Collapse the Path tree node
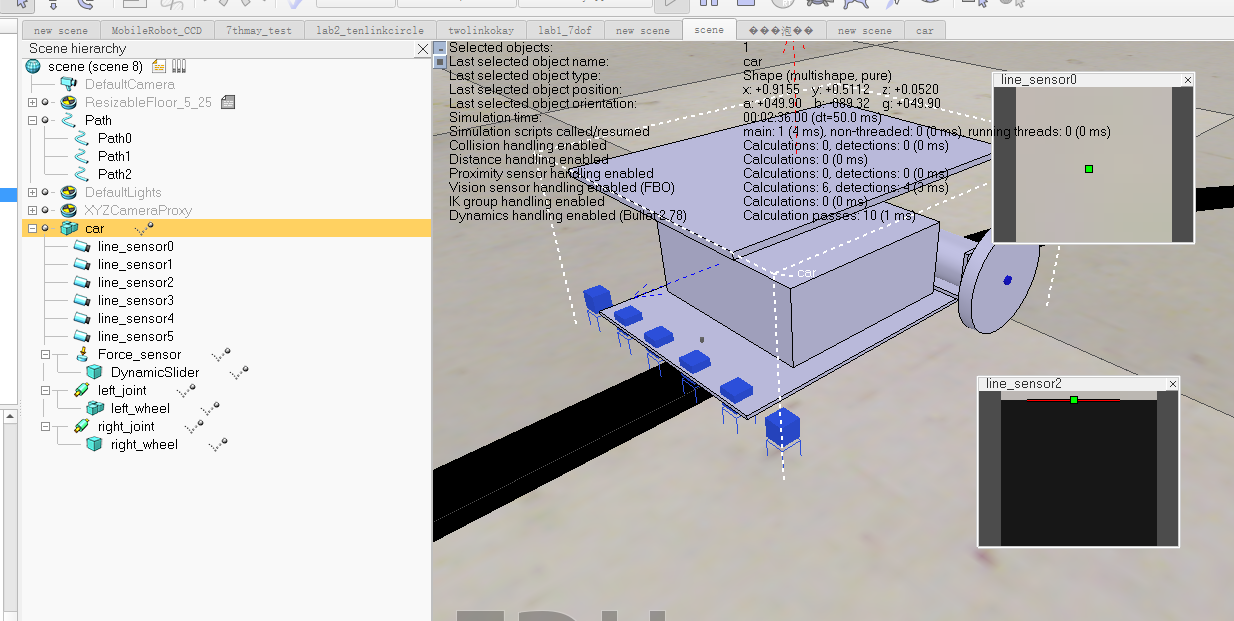Screen dimensions: 1234x621 click(x=32, y=121)
